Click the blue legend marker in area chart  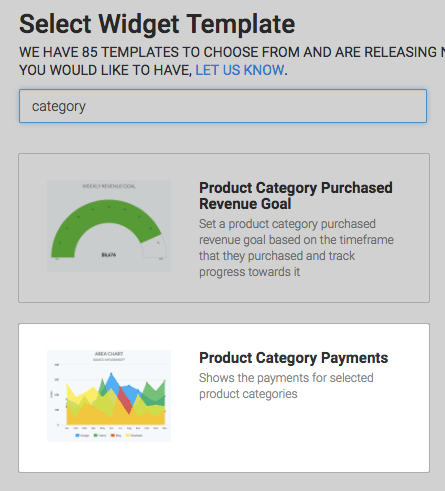click(x=78, y=435)
